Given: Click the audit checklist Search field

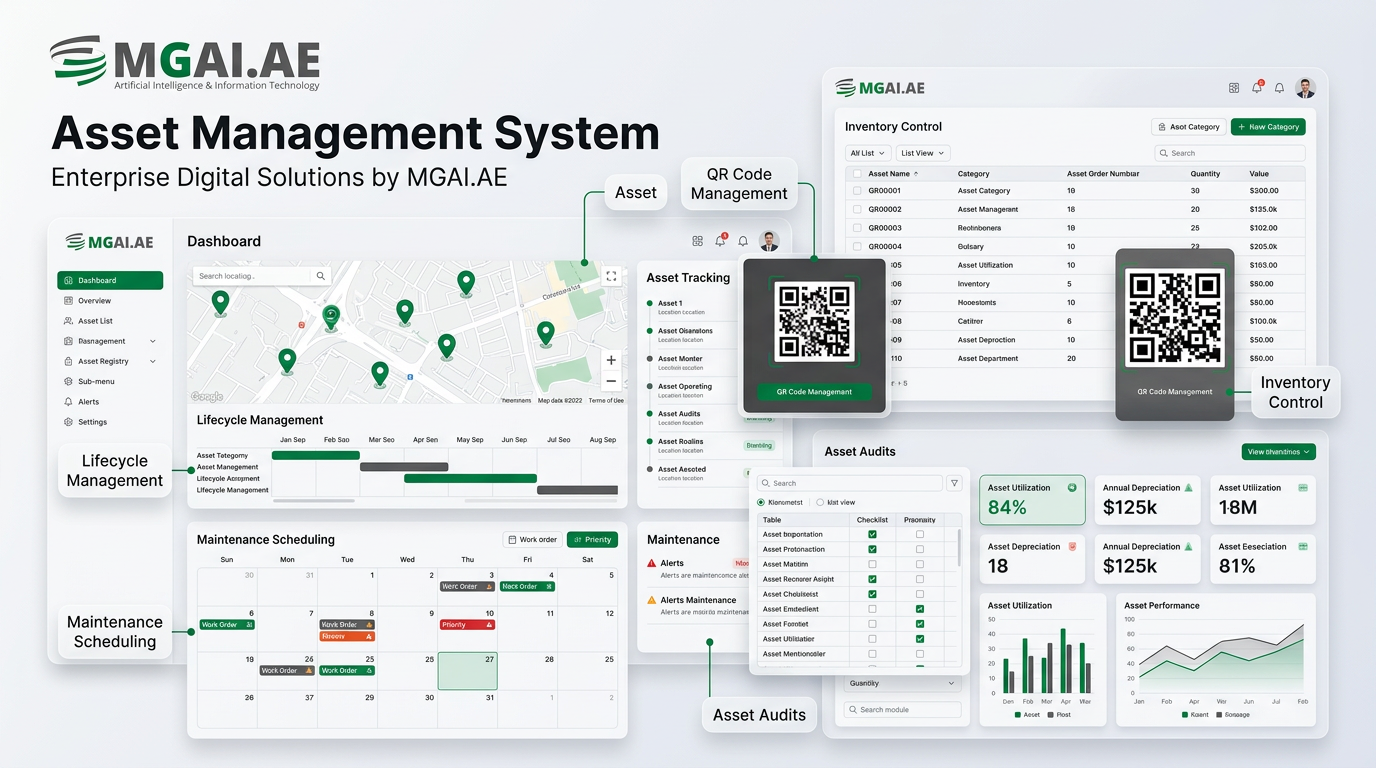Looking at the screenshot, I should click(849, 483).
